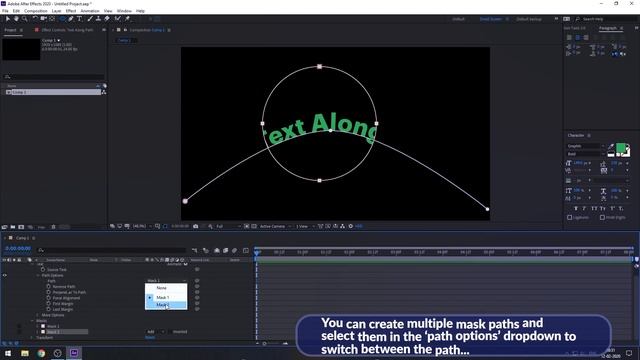
Task: Switch to Effect Controls tab
Action: coord(67,30)
